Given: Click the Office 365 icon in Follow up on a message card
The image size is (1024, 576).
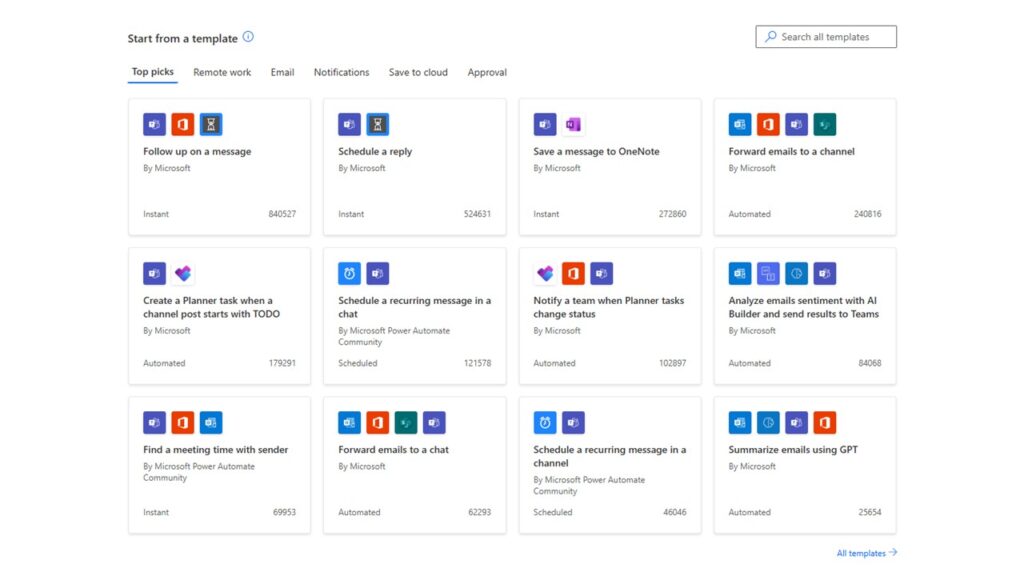Looking at the screenshot, I should coord(183,124).
